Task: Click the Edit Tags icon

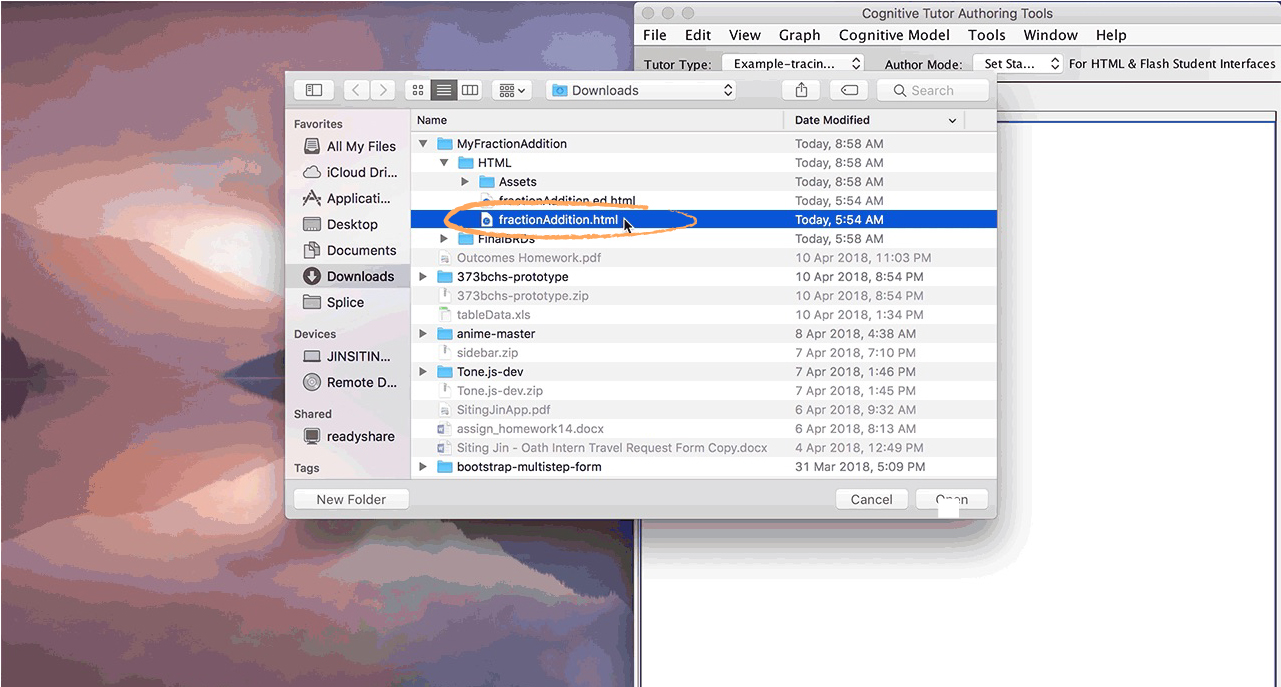Action: (848, 90)
